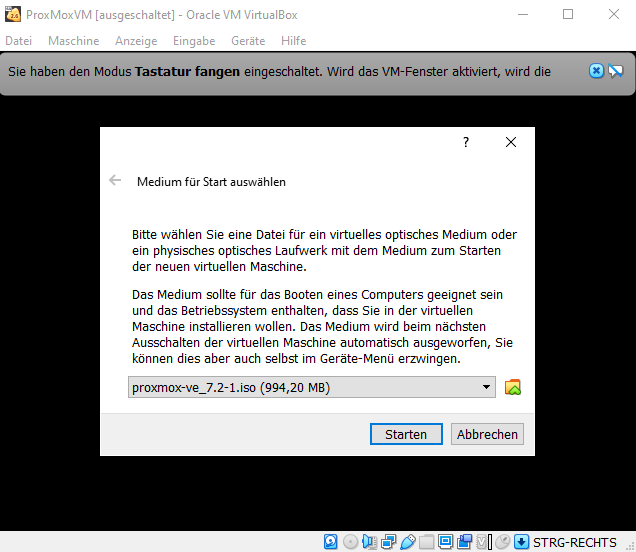This screenshot has height=552, width=636.
Task: Click the audio status icon
Action: coord(369,542)
